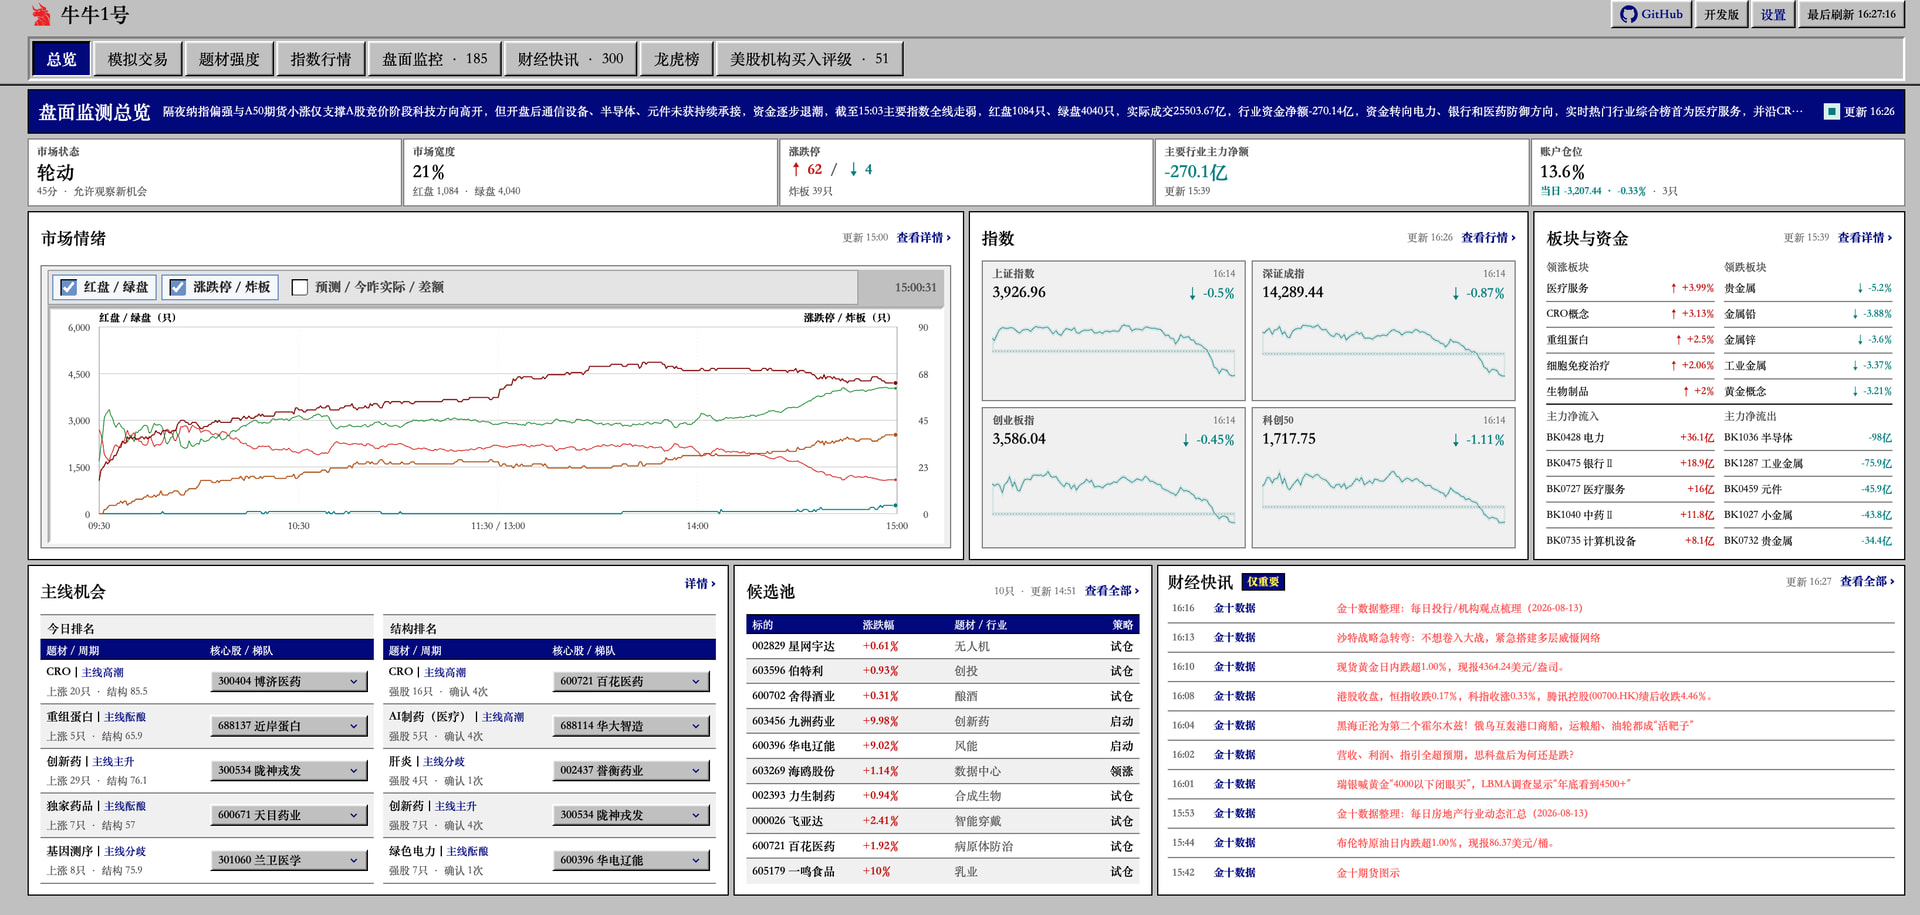This screenshot has width=1920, height=915.
Task: Open the 科创50 index chart card
Action: point(1382,477)
